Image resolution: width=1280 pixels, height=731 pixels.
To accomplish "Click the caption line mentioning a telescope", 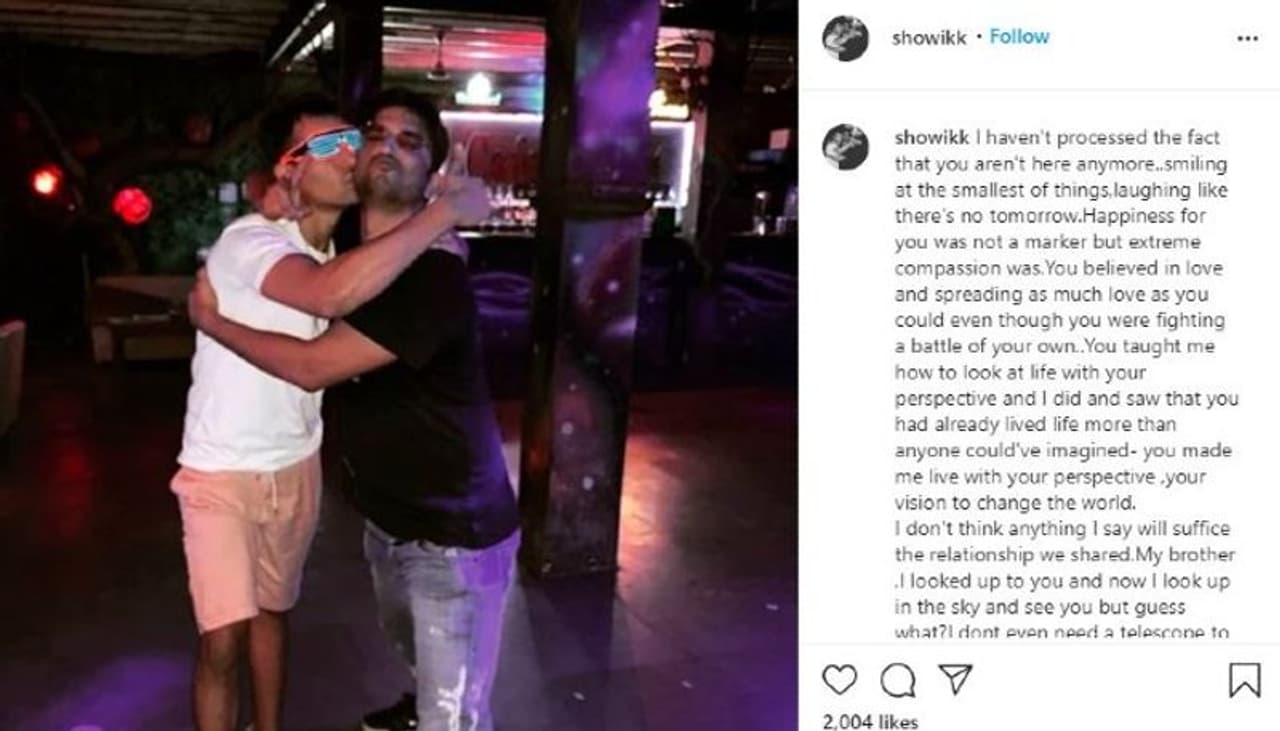I will click(1061, 632).
